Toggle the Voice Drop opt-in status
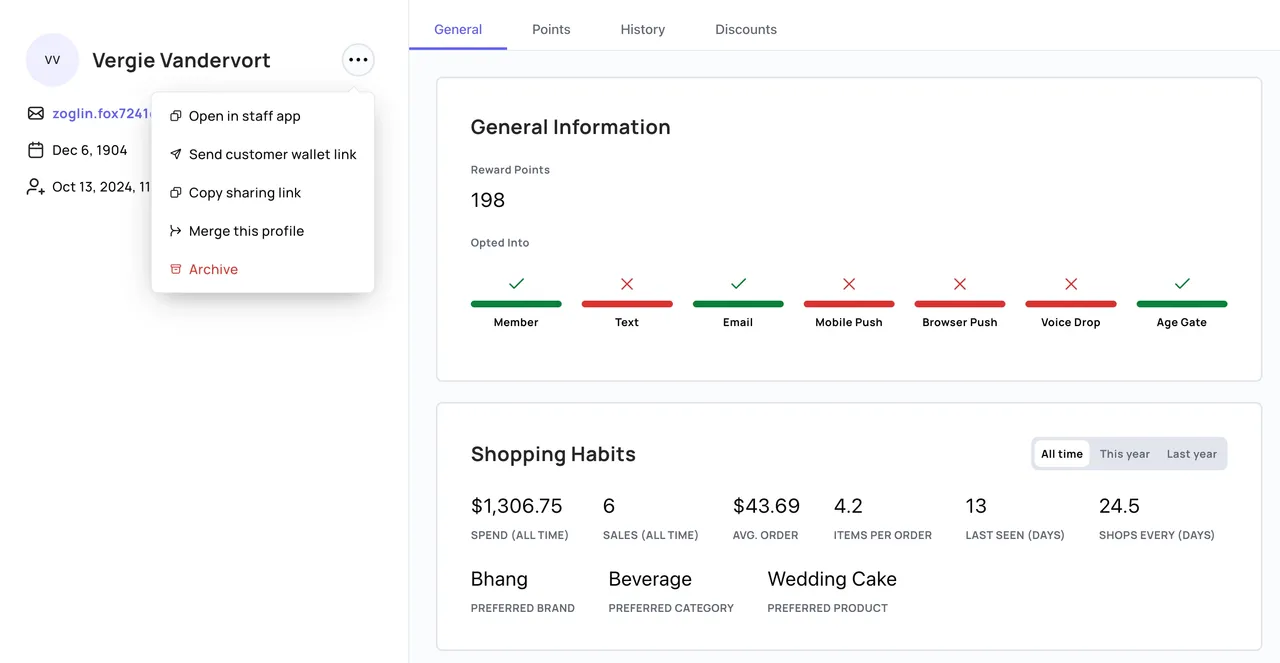Screen dimensions: 1280x663 1070,284
